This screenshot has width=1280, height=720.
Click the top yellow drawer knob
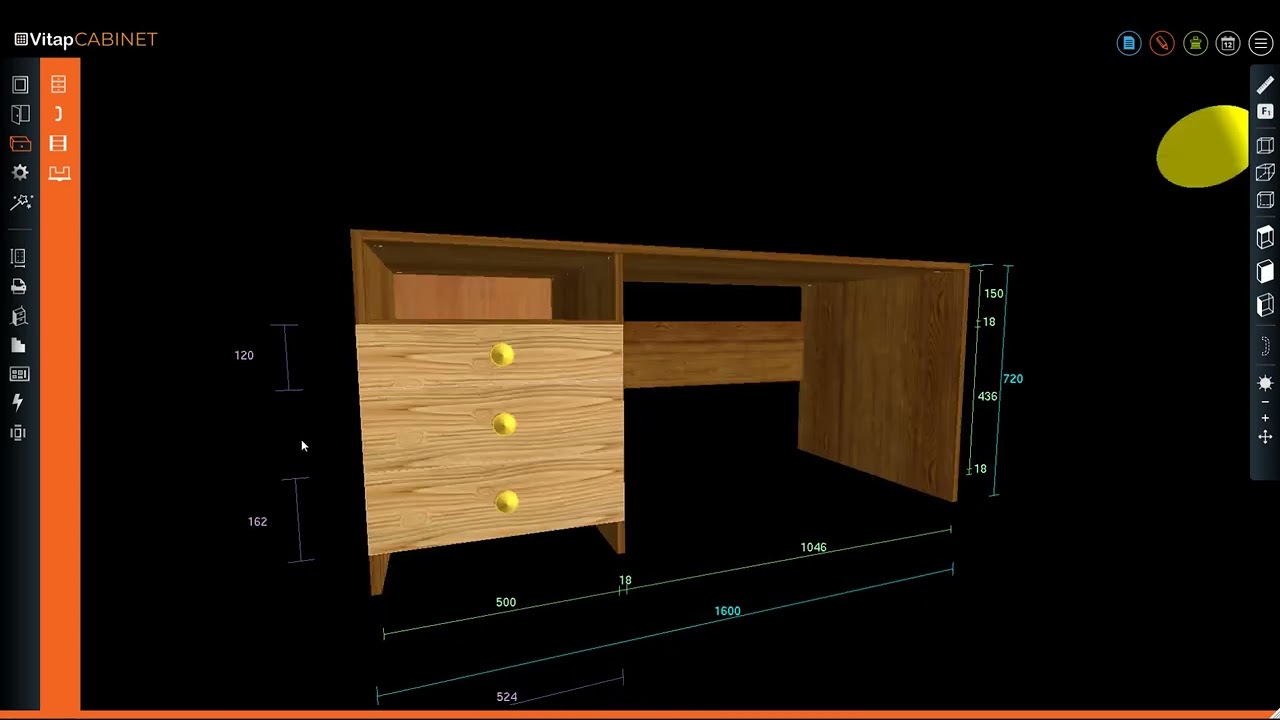(x=503, y=355)
